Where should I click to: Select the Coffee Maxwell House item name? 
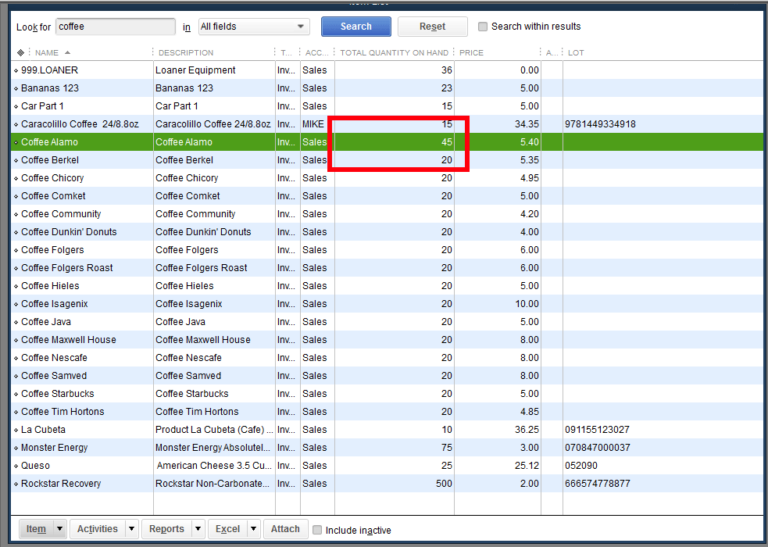click(69, 339)
